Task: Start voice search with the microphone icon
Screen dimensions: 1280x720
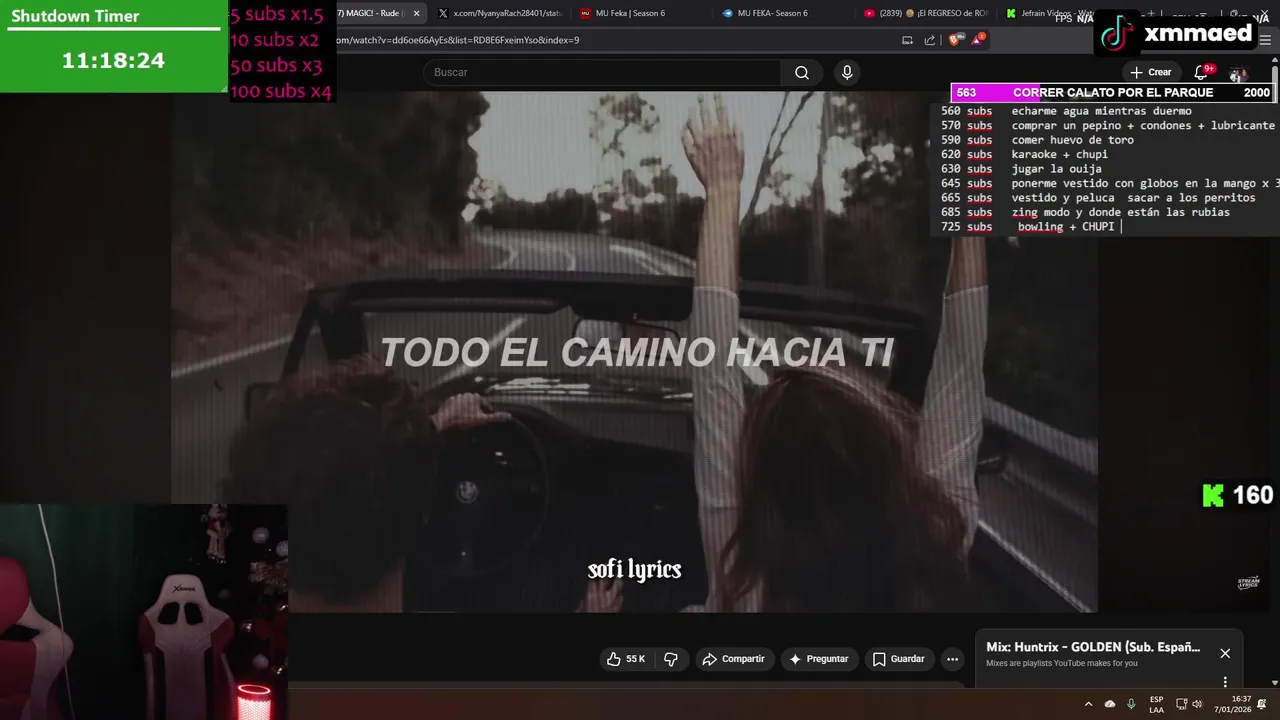Action: click(x=847, y=72)
